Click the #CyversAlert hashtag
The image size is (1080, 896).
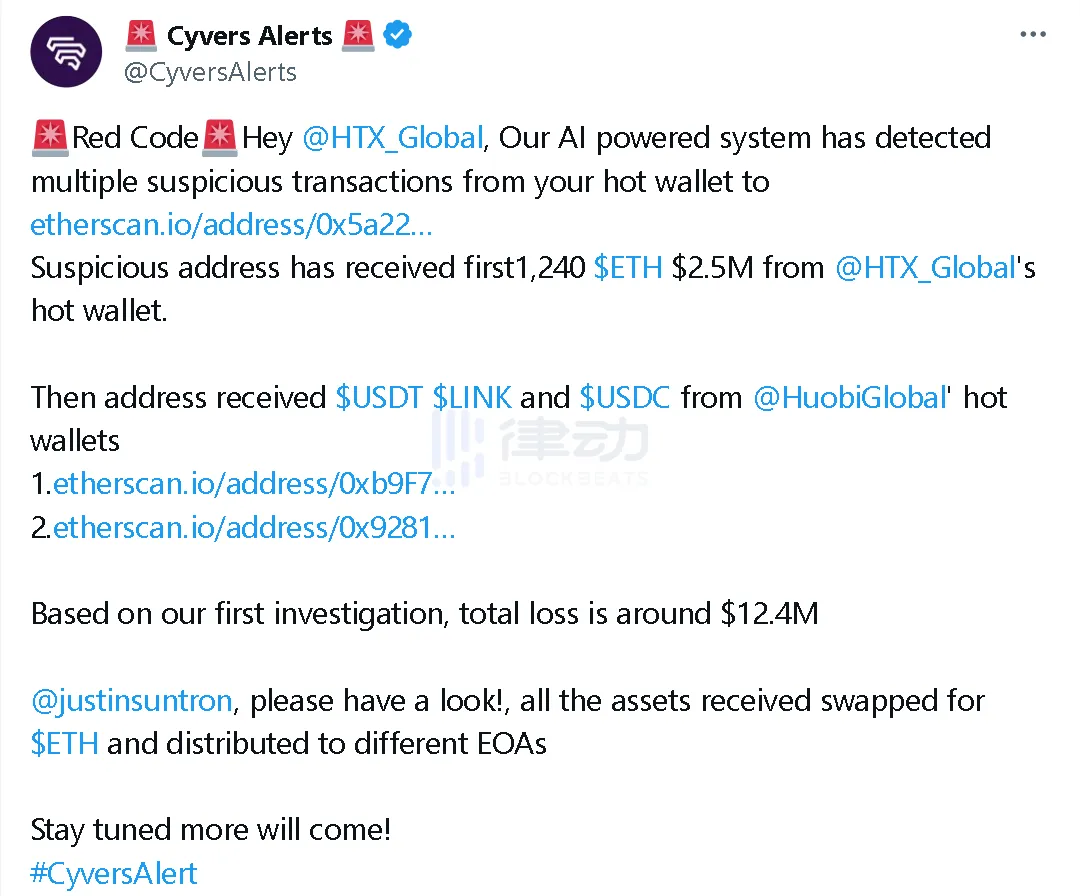[114, 873]
